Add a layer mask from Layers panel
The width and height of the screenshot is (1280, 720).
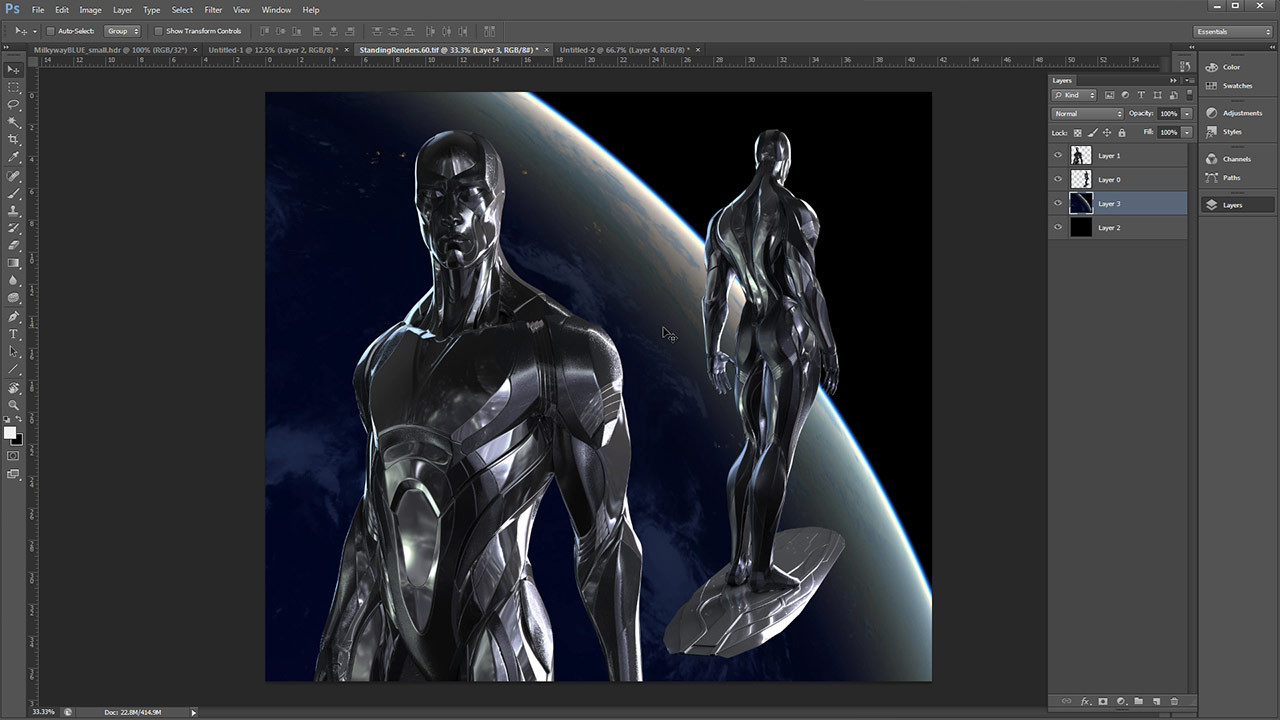click(x=1103, y=702)
